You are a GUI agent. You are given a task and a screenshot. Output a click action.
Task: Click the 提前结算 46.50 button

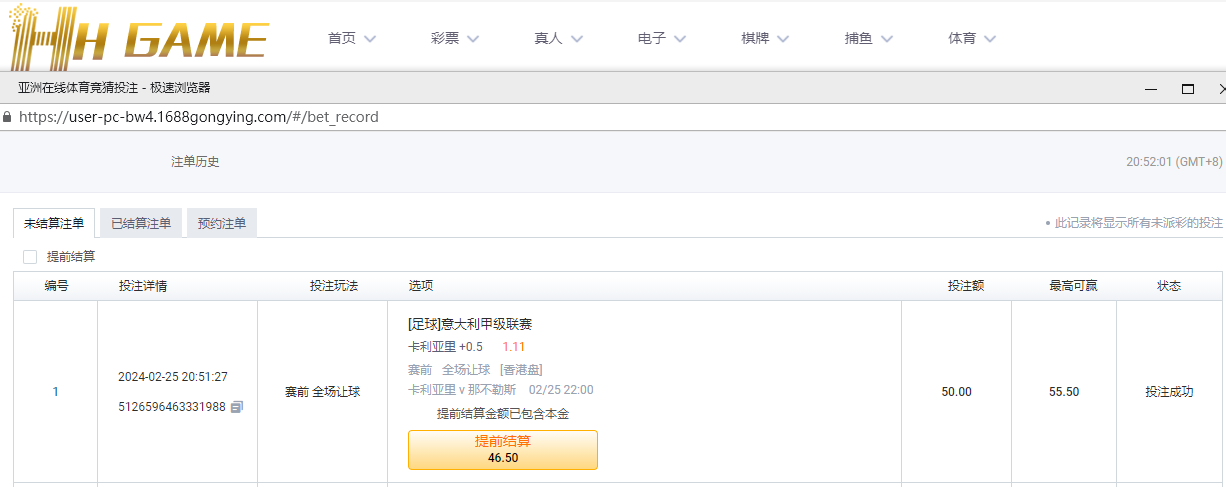[x=503, y=450]
